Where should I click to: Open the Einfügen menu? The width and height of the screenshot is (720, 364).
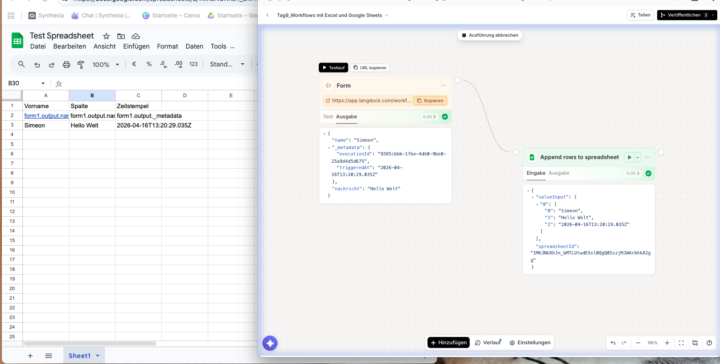point(136,46)
